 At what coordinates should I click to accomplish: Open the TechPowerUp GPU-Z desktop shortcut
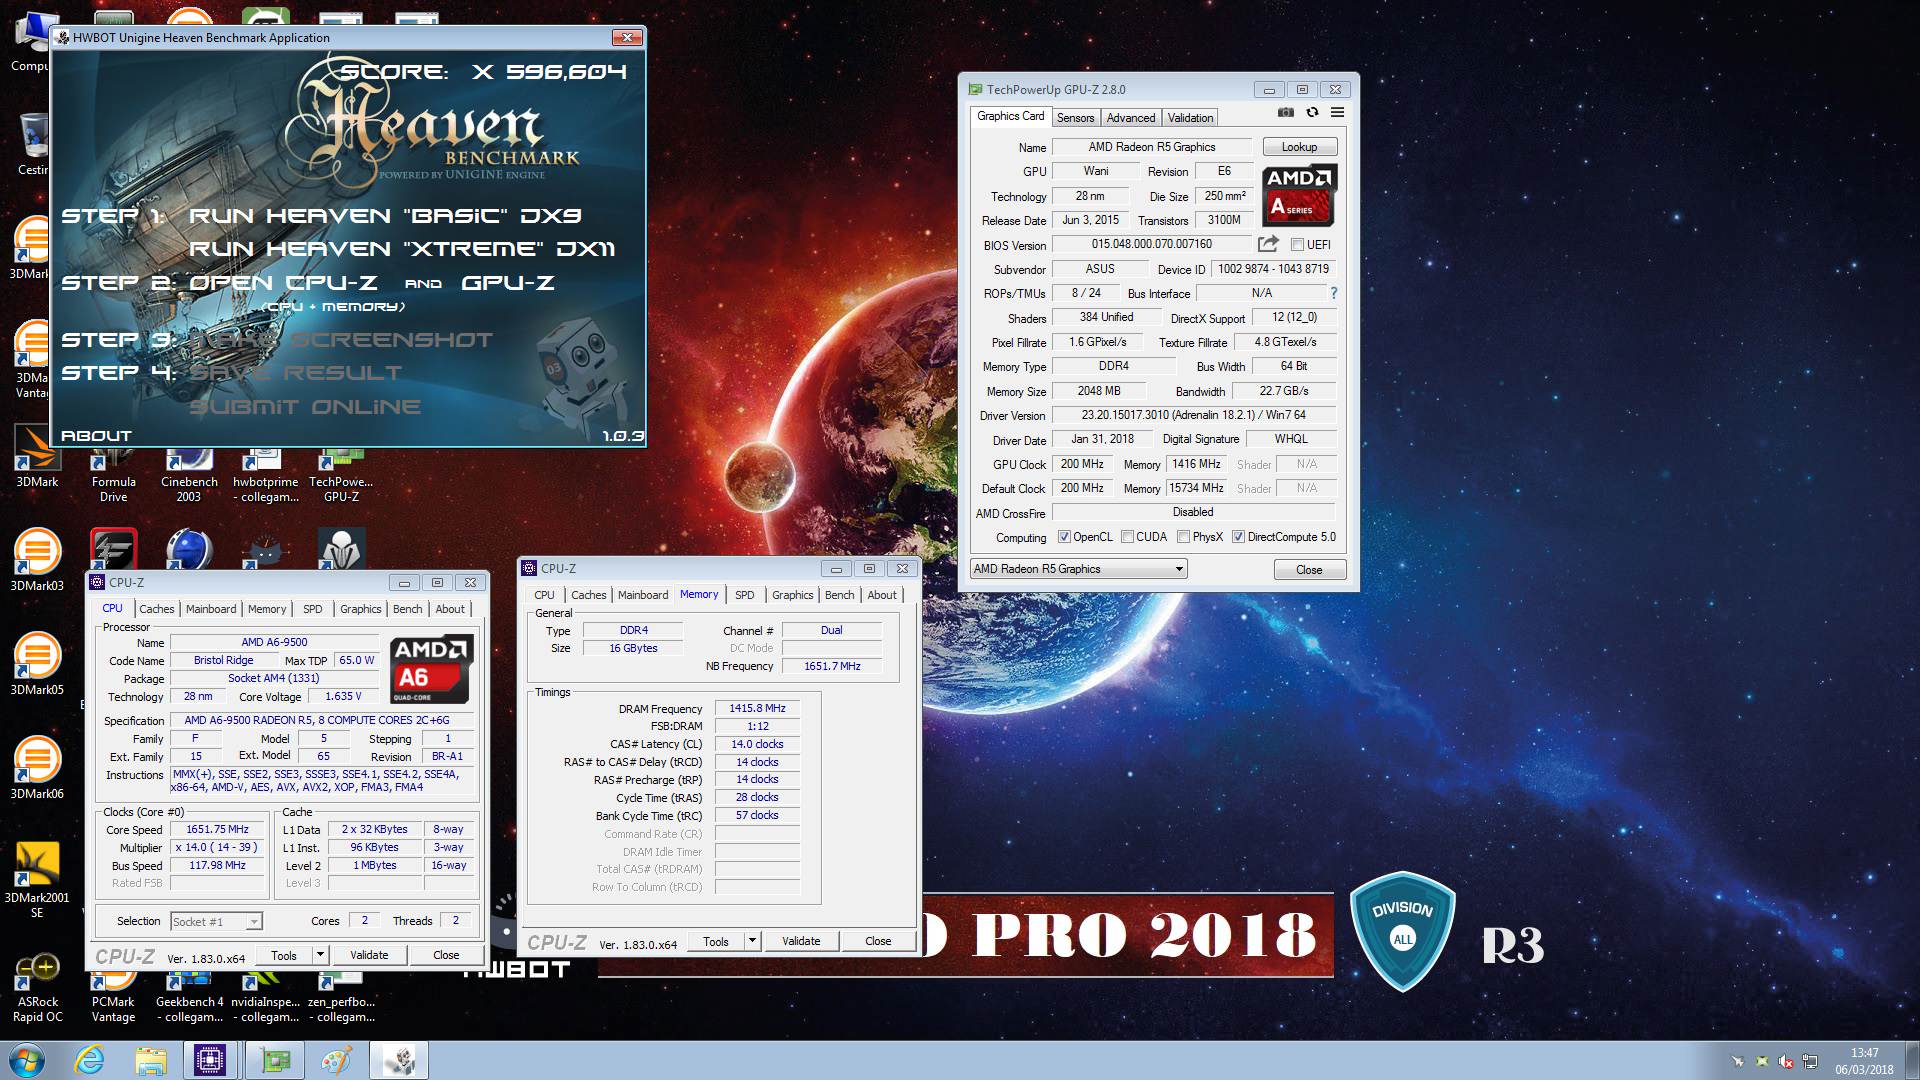click(341, 476)
